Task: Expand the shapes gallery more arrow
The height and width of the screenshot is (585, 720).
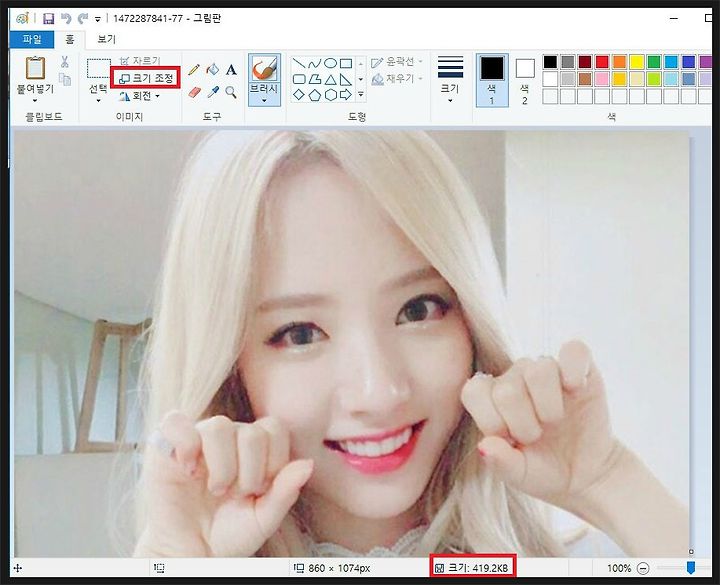Action: tap(361, 94)
